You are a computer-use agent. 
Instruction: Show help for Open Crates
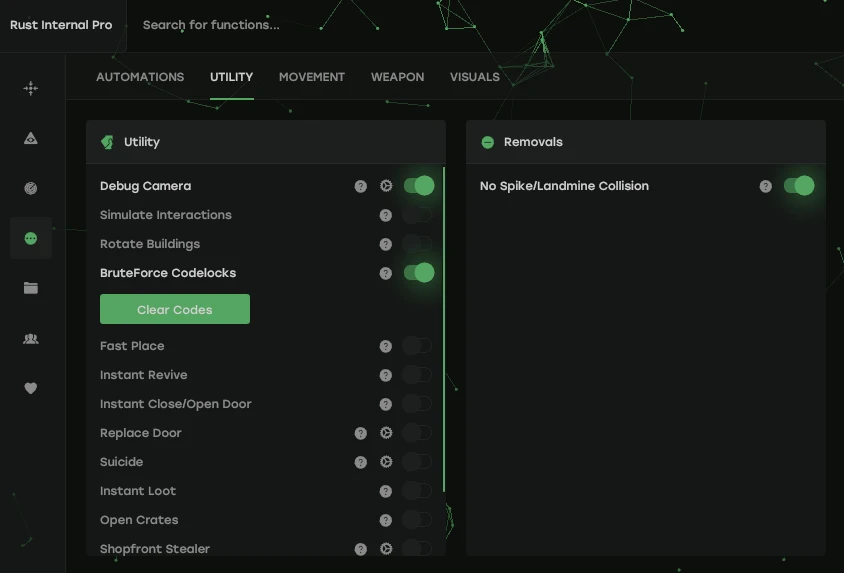pos(385,520)
